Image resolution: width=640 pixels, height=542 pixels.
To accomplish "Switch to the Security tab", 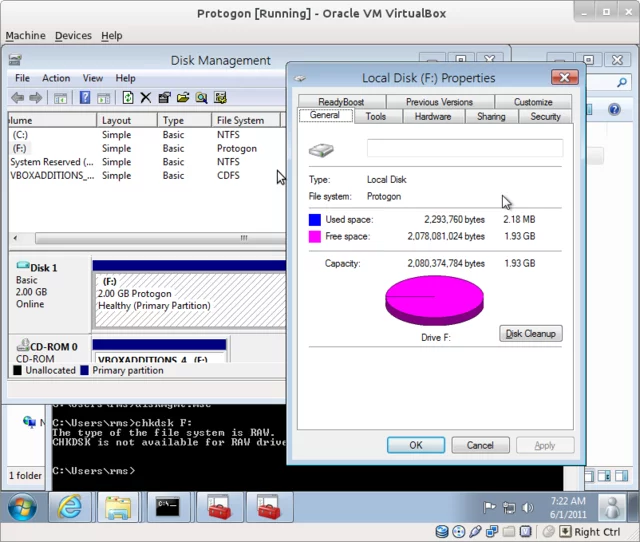I will click(x=545, y=116).
